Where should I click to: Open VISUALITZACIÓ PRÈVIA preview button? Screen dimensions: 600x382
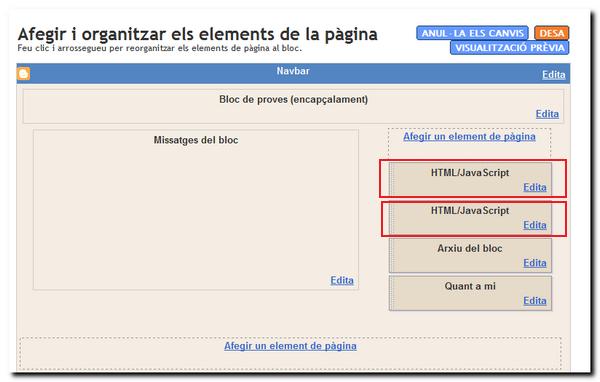tap(510, 48)
